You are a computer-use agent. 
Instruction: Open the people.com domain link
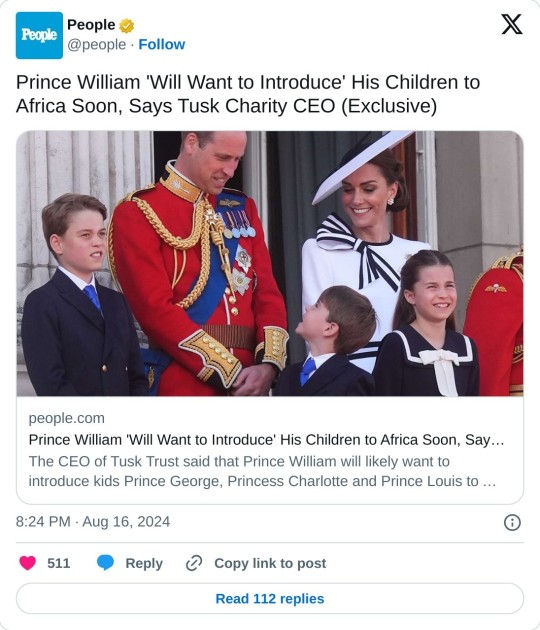pos(67,418)
